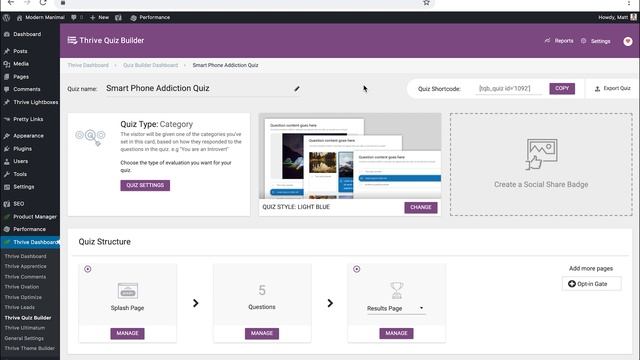Viewport: 640px width, 360px height.
Task: Open Thrive Comments submenu link
Action: 25,277
